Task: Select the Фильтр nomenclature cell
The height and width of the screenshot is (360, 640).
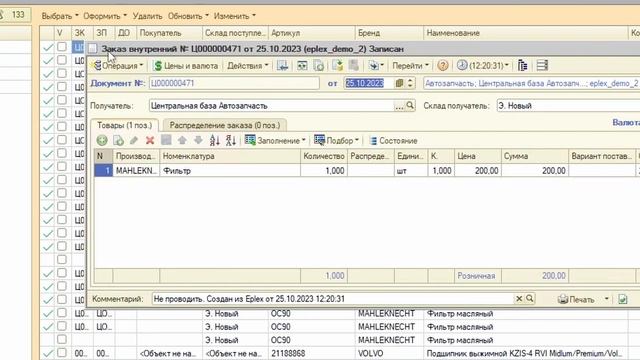Action: point(230,171)
